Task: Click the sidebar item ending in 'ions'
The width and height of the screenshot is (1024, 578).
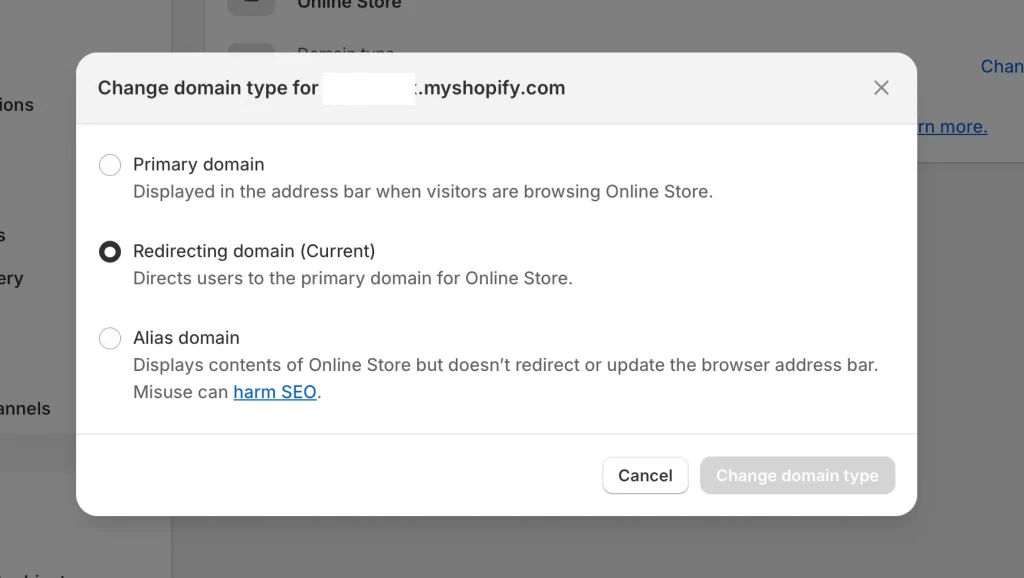Action: (17, 105)
